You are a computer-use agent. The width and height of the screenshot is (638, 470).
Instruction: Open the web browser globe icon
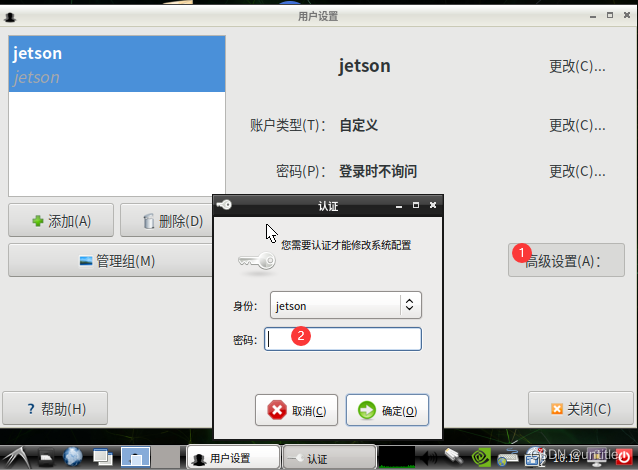pos(72,457)
